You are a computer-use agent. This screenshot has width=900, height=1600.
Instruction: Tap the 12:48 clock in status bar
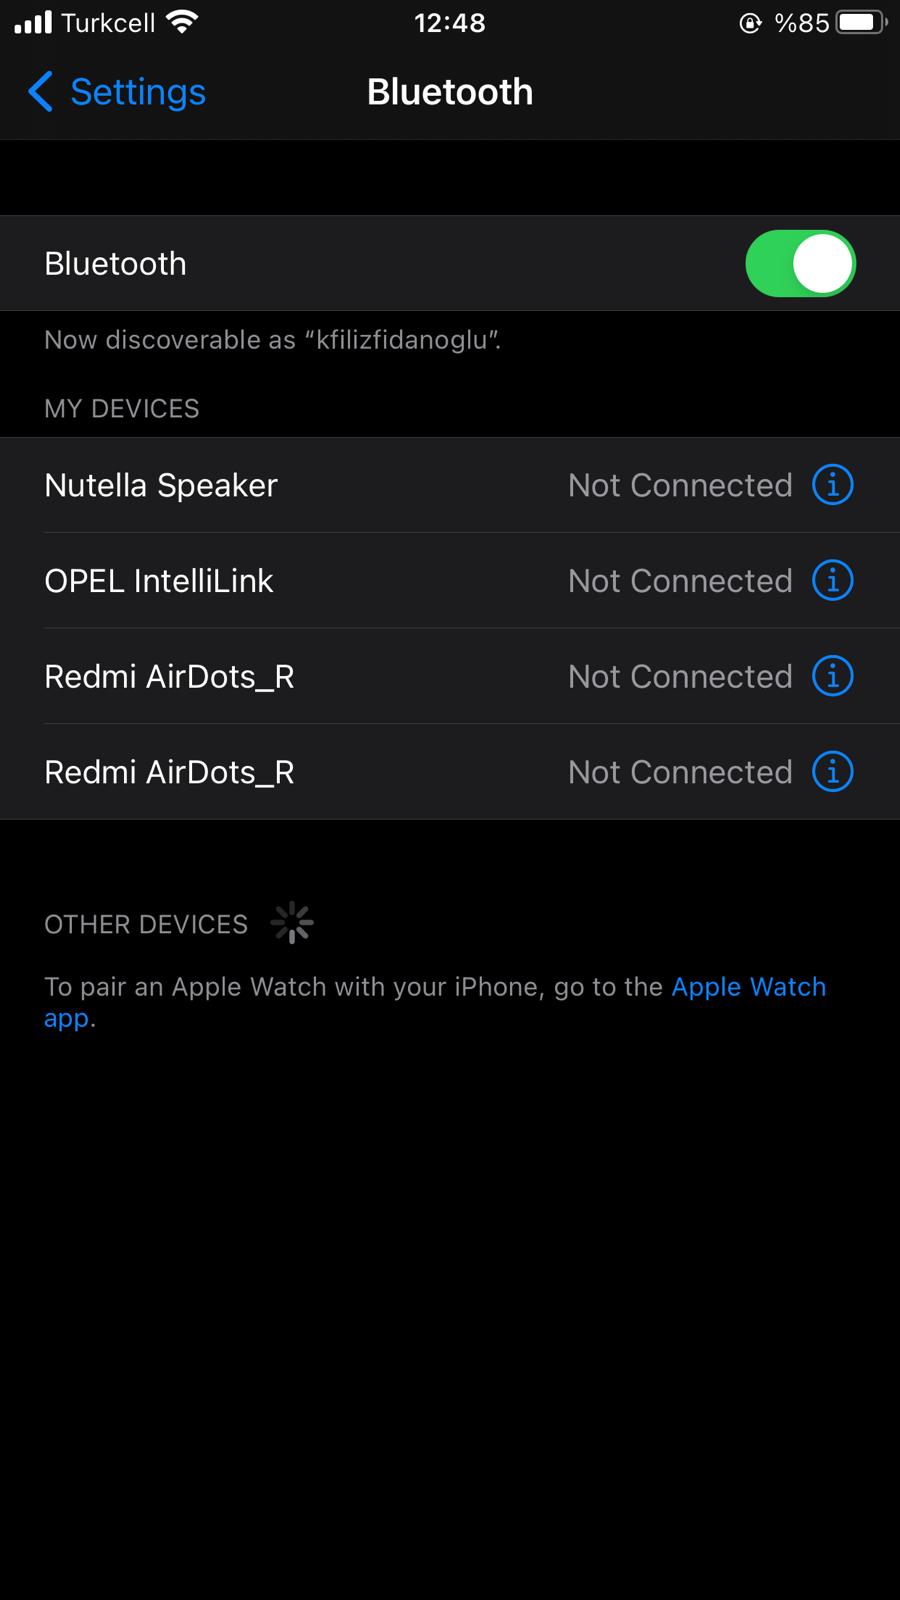(450, 22)
